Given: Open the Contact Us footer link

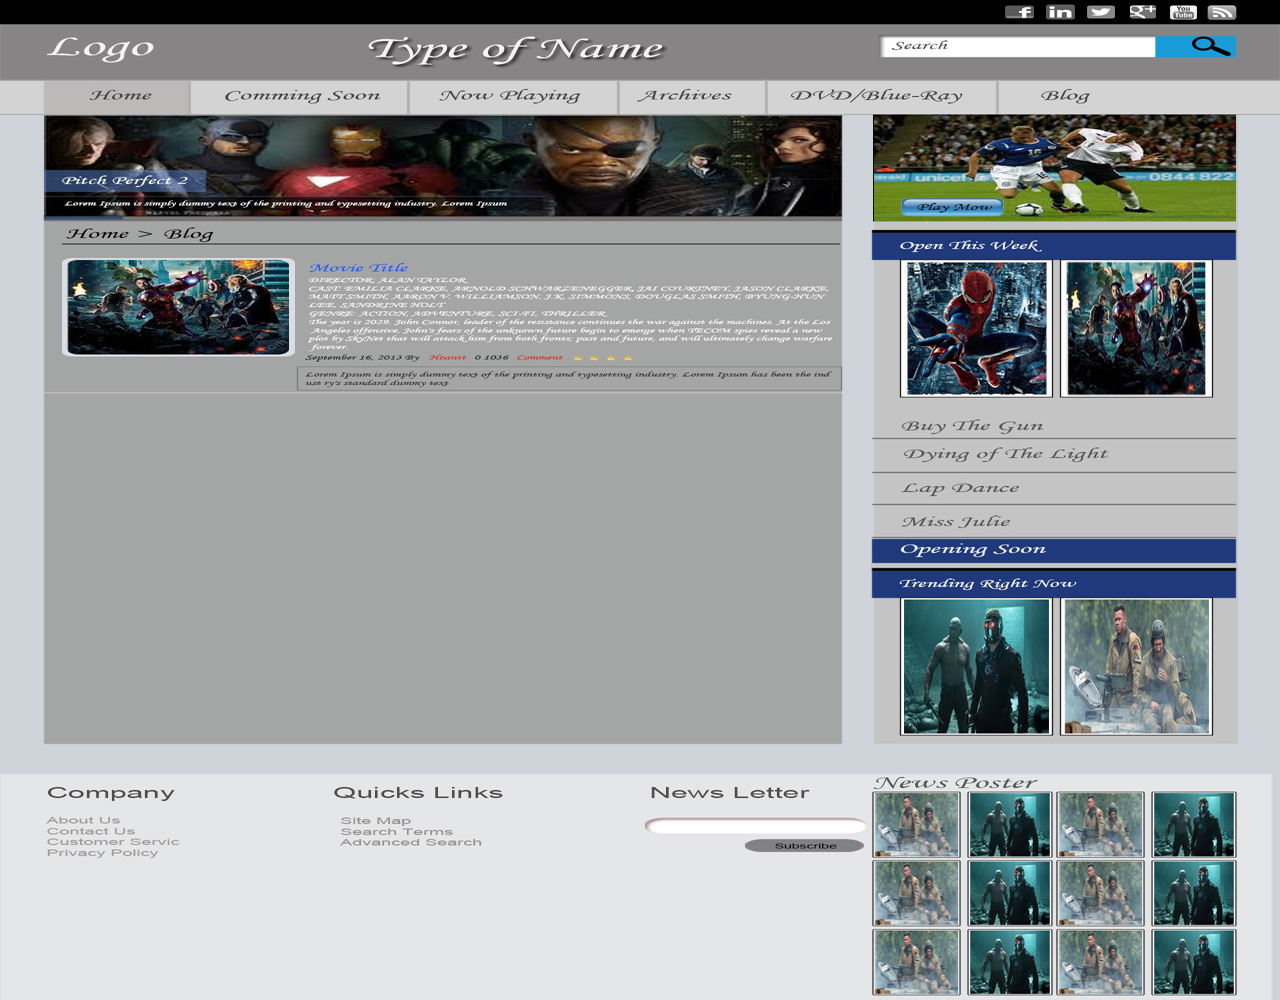Looking at the screenshot, I should tap(91, 831).
